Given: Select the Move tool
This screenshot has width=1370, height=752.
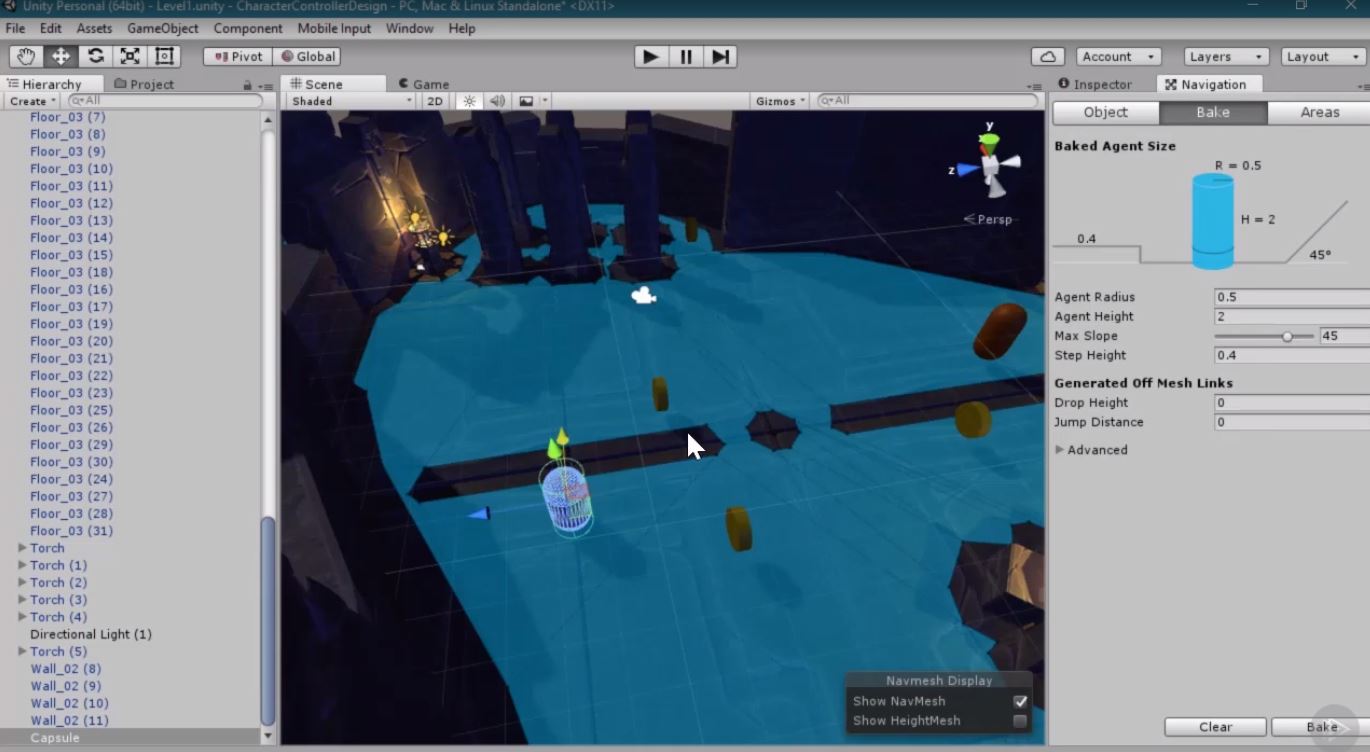Looking at the screenshot, I should pyautogui.click(x=60, y=57).
